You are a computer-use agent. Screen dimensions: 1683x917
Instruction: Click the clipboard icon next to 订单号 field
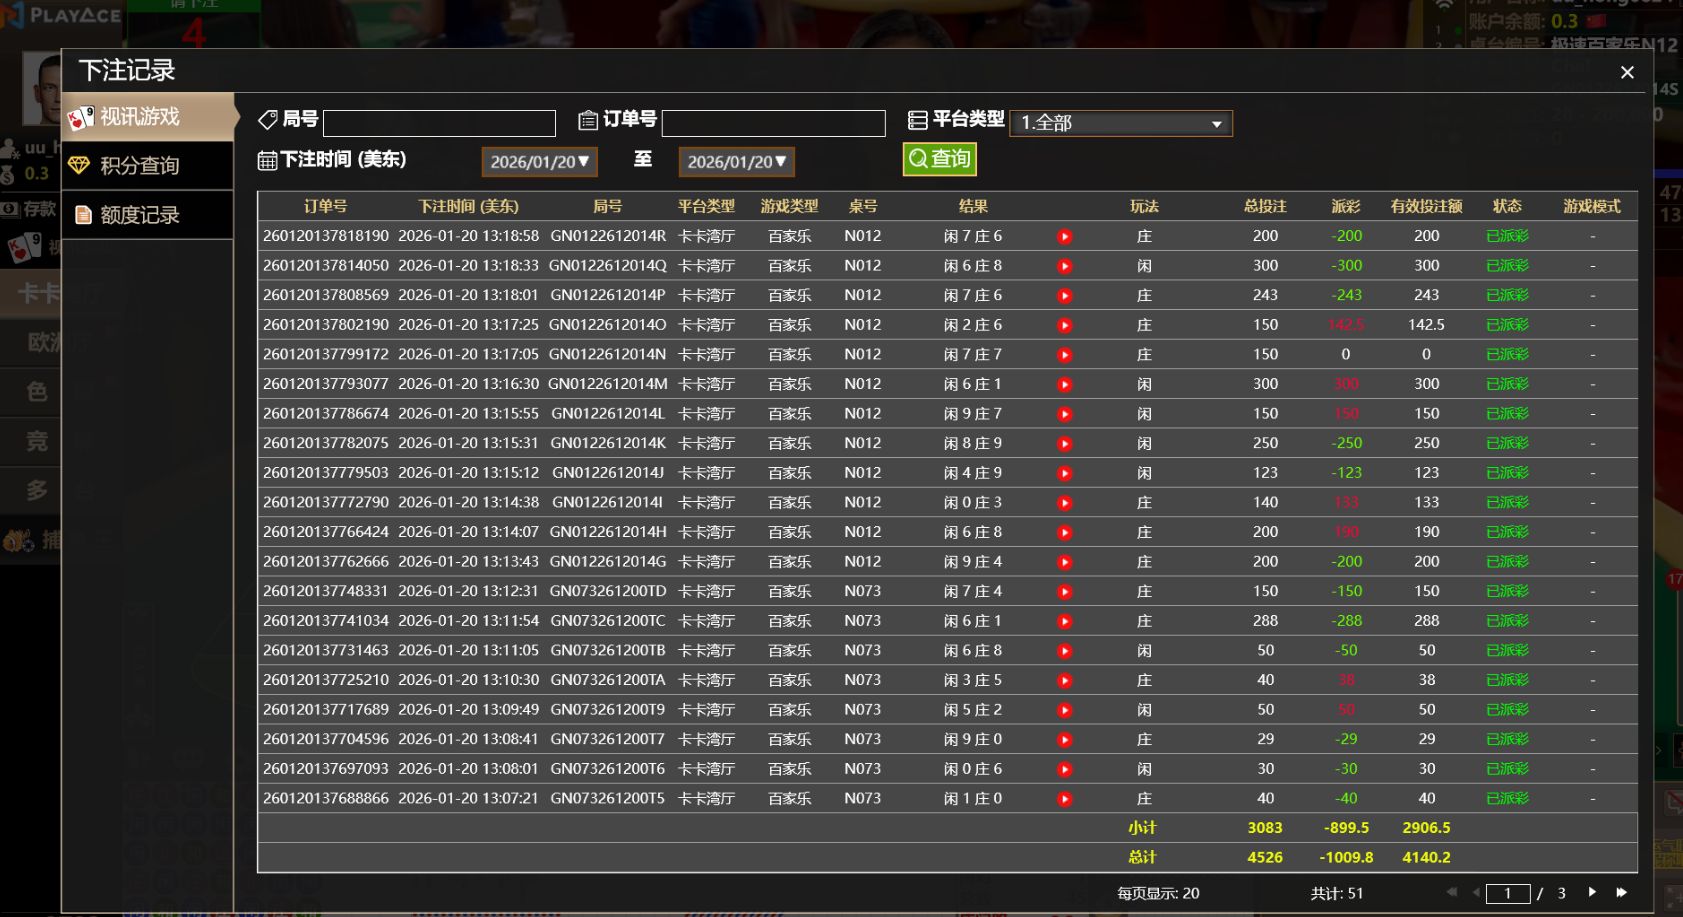pyautogui.click(x=589, y=119)
